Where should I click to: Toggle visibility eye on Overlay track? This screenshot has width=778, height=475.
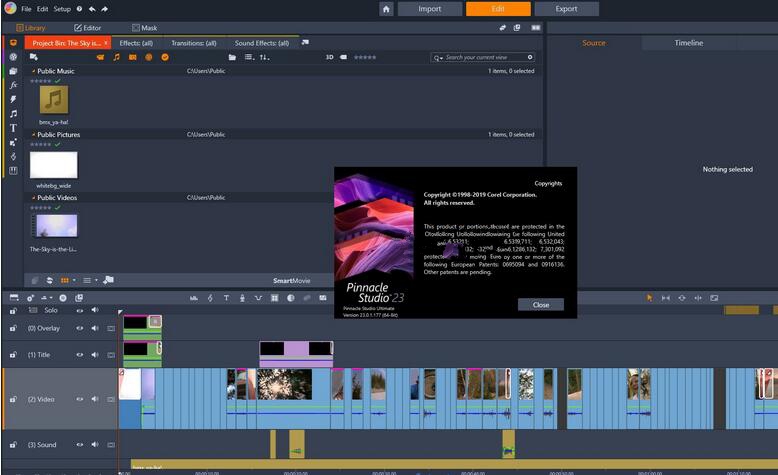pos(80,328)
